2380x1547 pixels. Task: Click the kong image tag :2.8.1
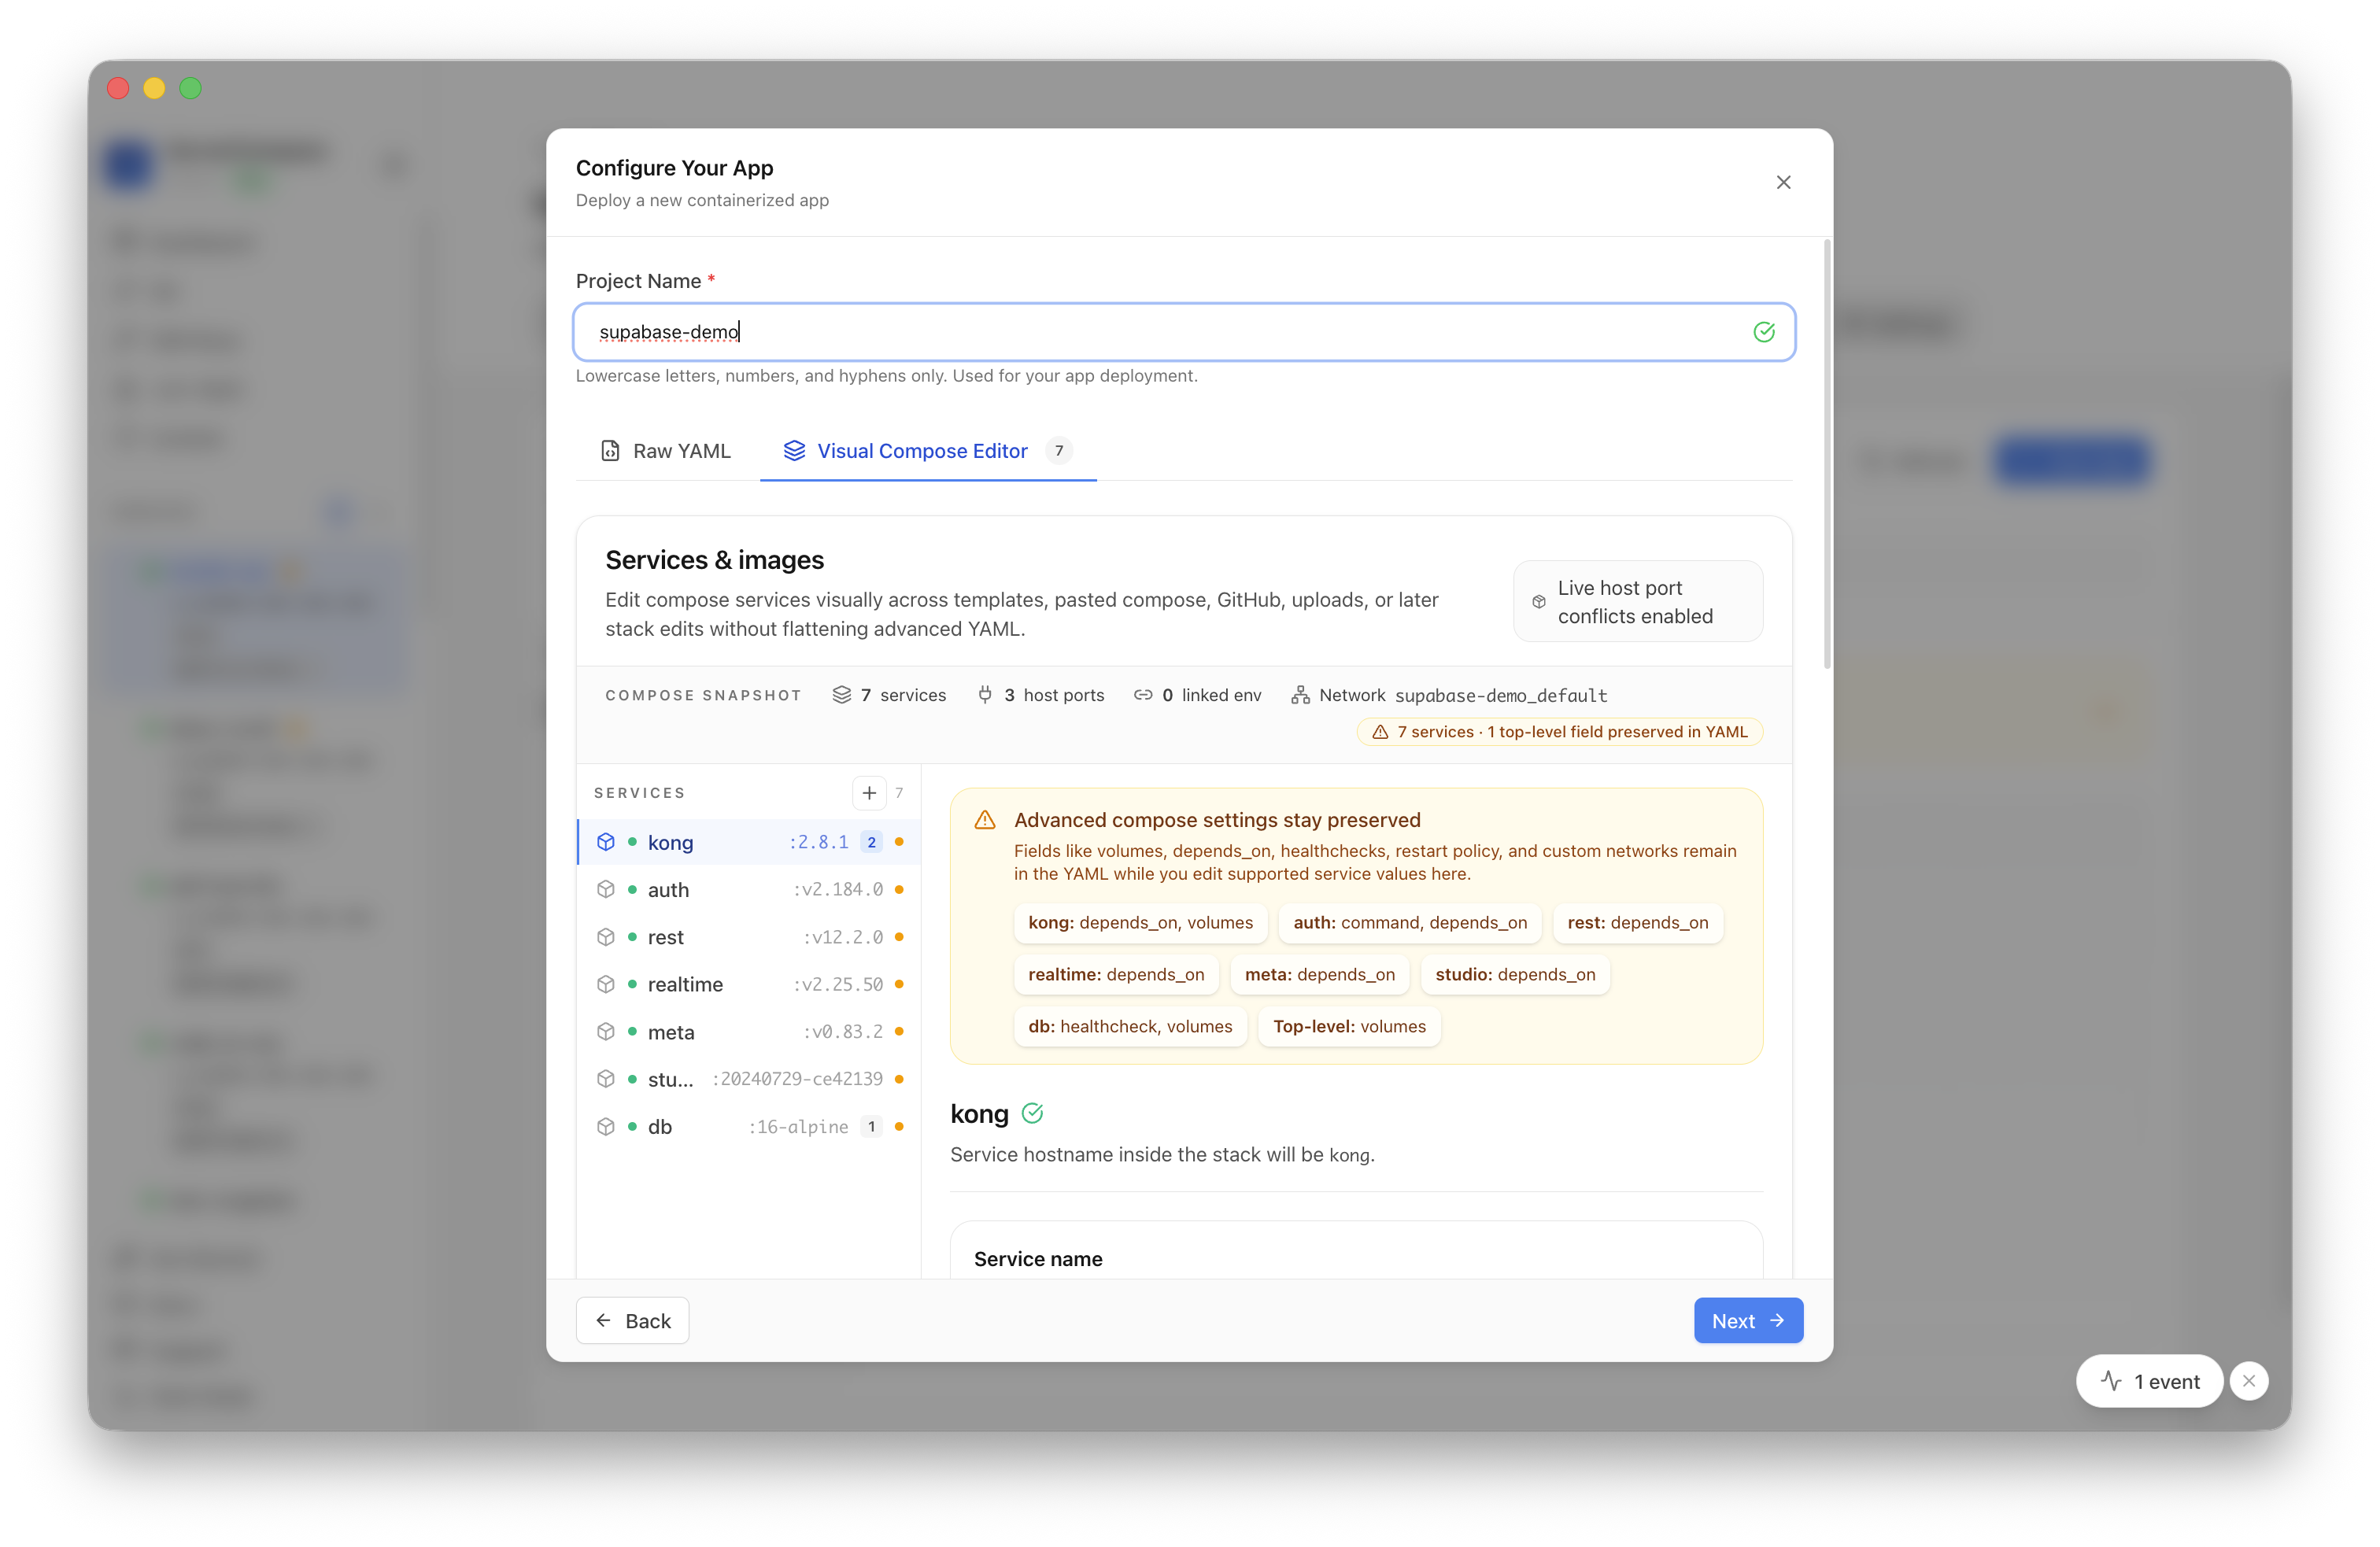[x=818, y=842]
